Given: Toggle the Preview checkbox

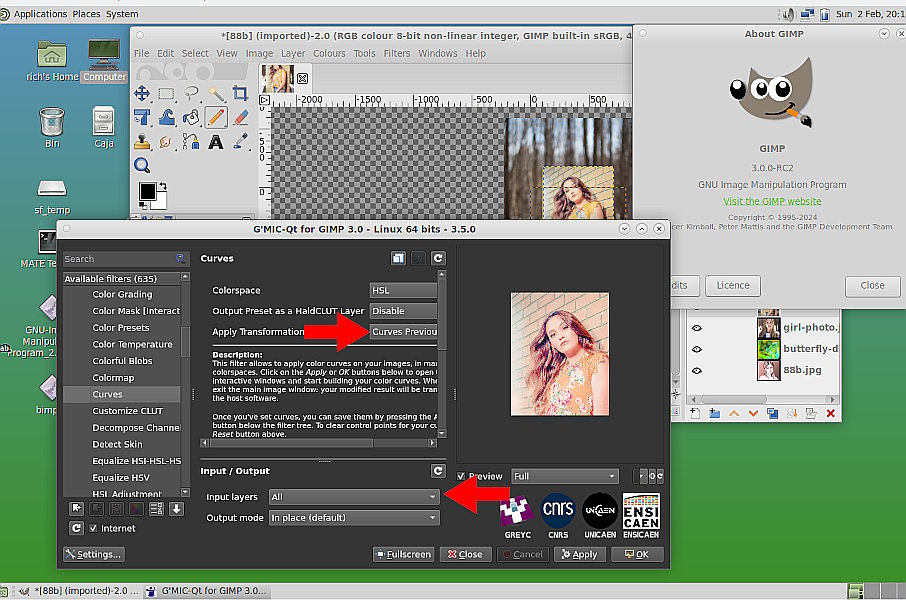Looking at the screenshot, I should point(461,476).
